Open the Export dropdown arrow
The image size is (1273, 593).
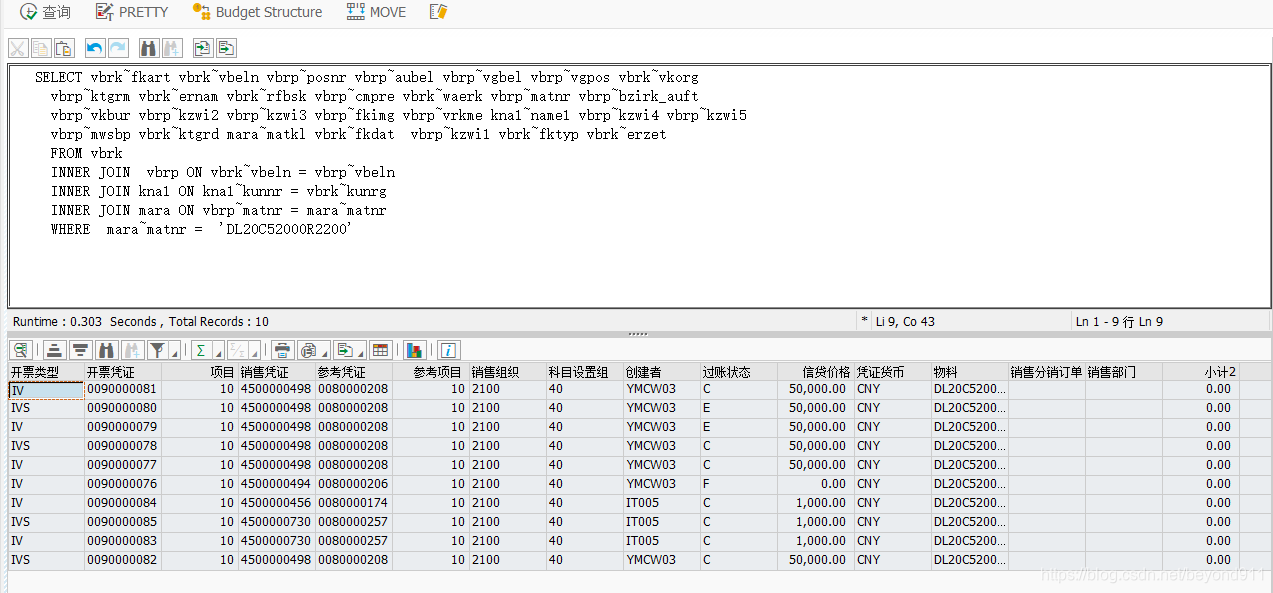coord(361,353)
